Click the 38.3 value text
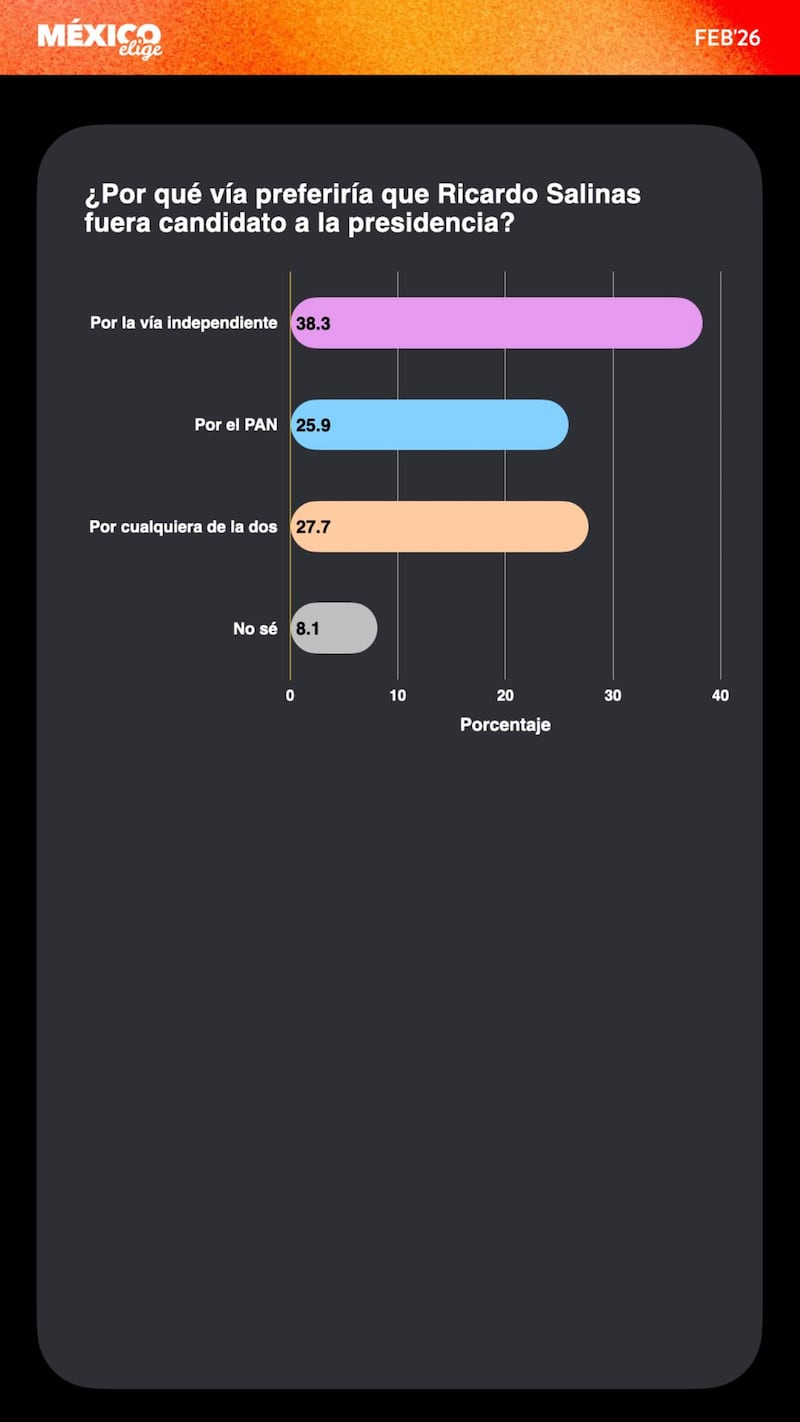 313,324
